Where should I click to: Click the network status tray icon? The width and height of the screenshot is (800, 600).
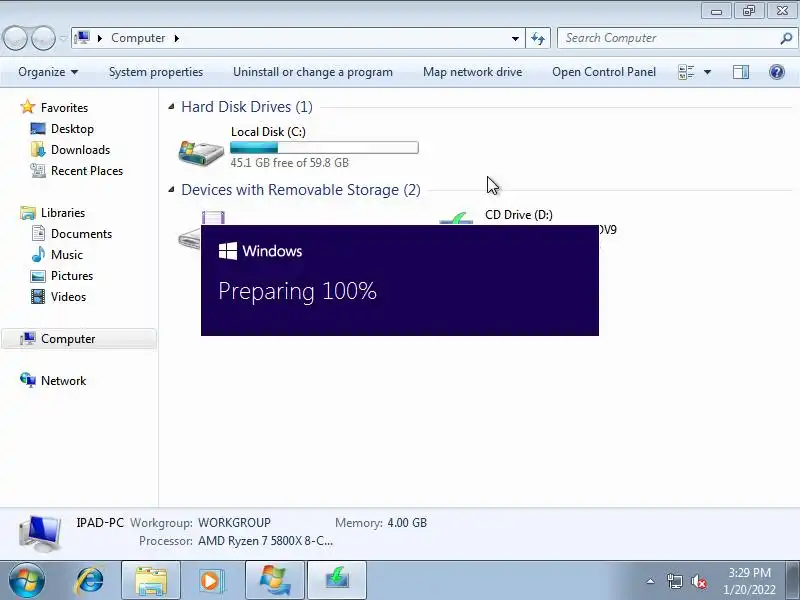click(674, 581)
